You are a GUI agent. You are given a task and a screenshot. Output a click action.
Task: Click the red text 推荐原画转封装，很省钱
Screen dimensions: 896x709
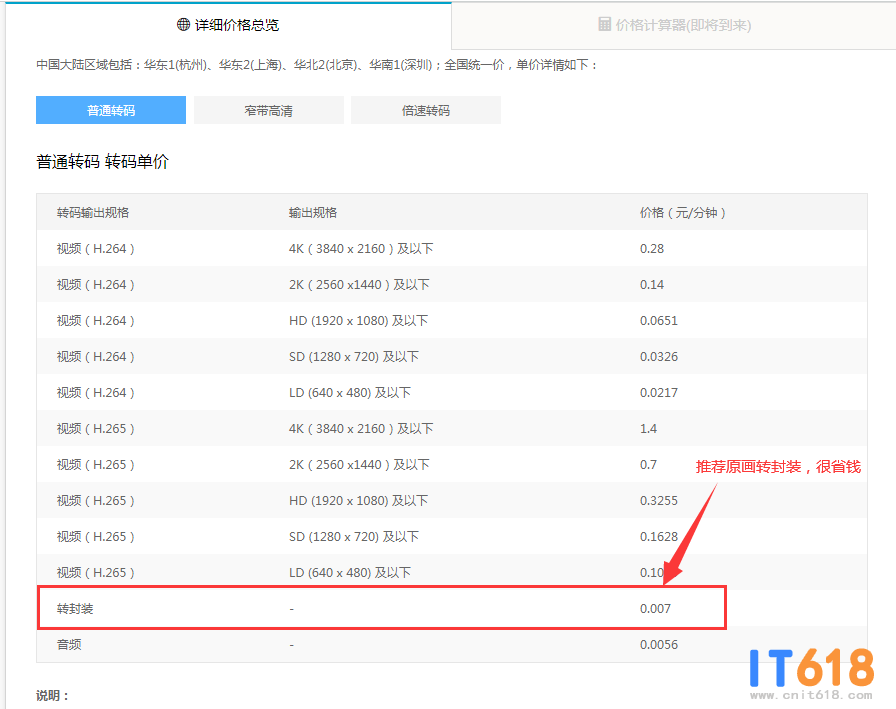coord(777,467)
